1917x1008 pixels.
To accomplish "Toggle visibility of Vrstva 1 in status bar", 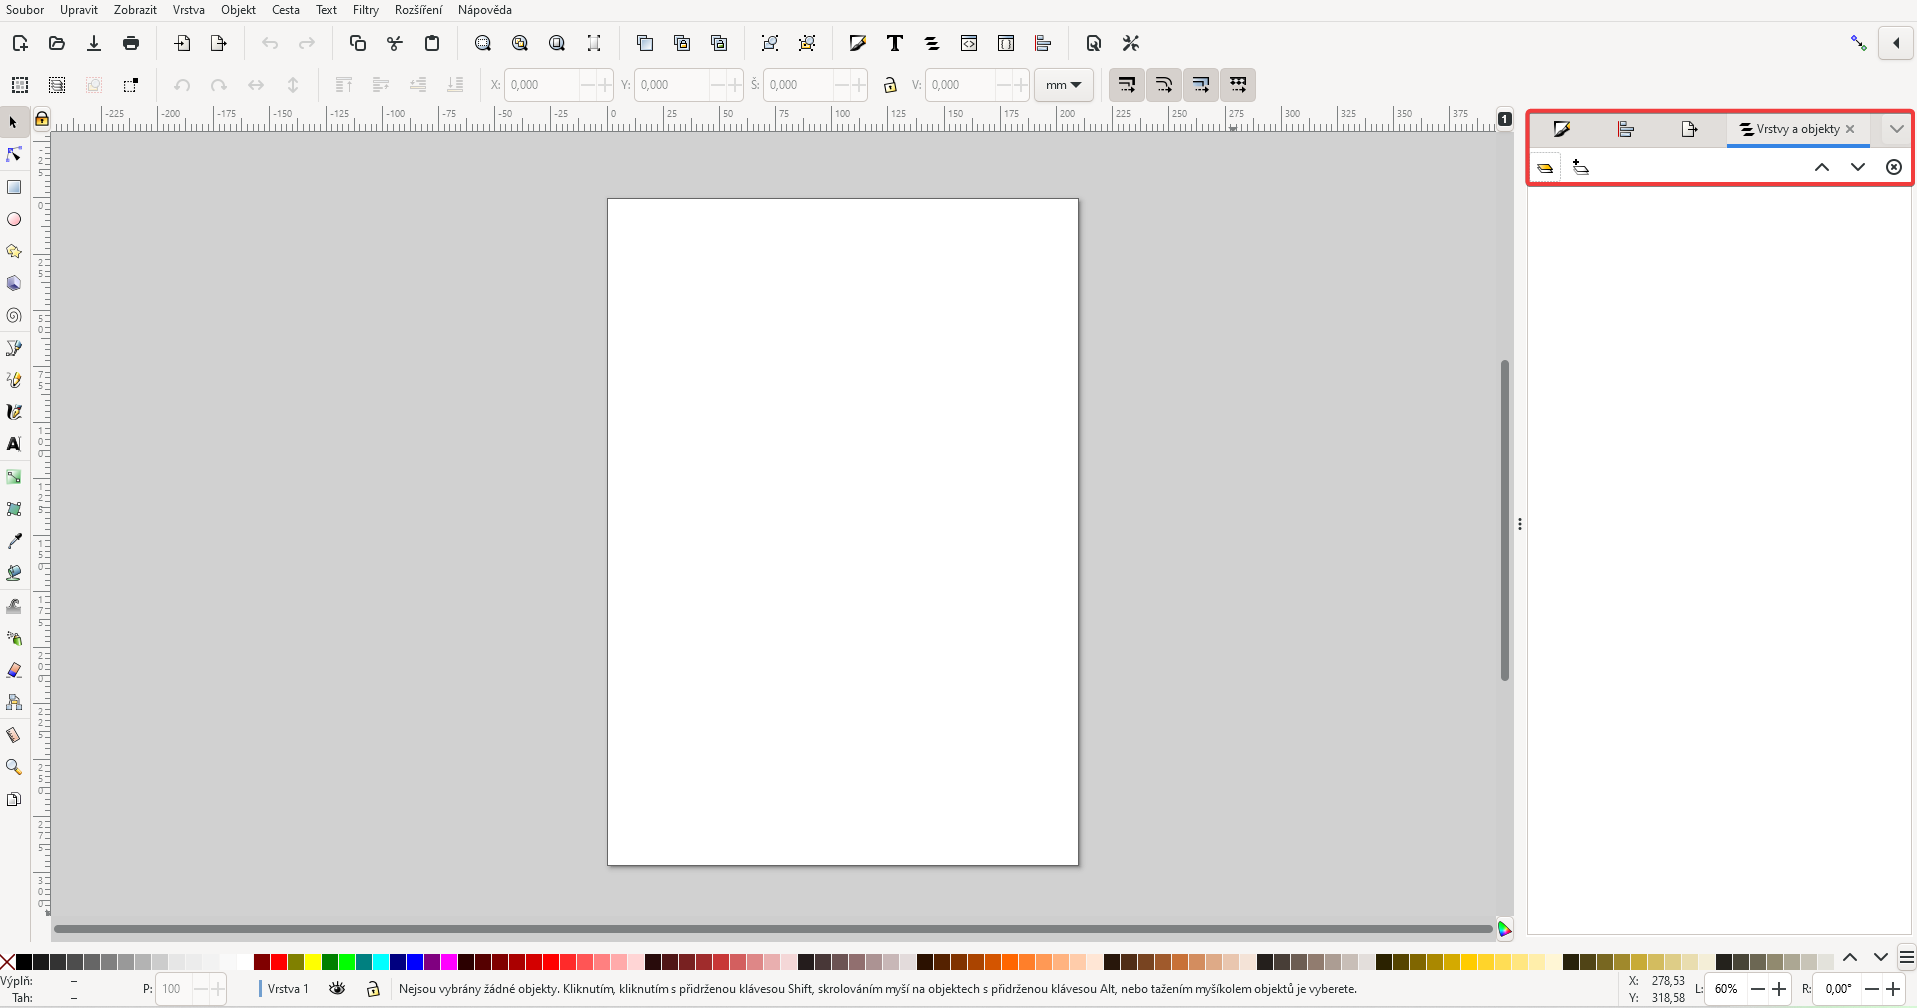I will pyautogui.click(x=337, y=988).
